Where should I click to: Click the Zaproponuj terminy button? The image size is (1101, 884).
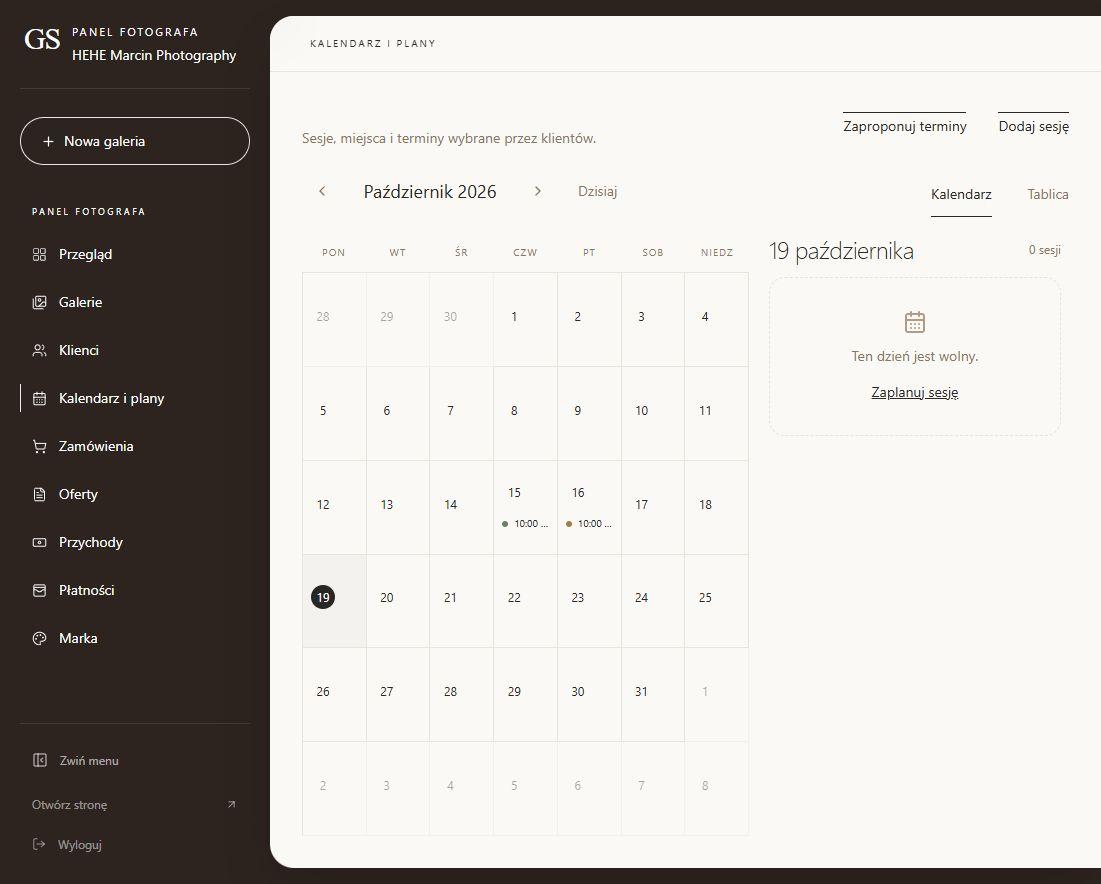tap(904, 126)
